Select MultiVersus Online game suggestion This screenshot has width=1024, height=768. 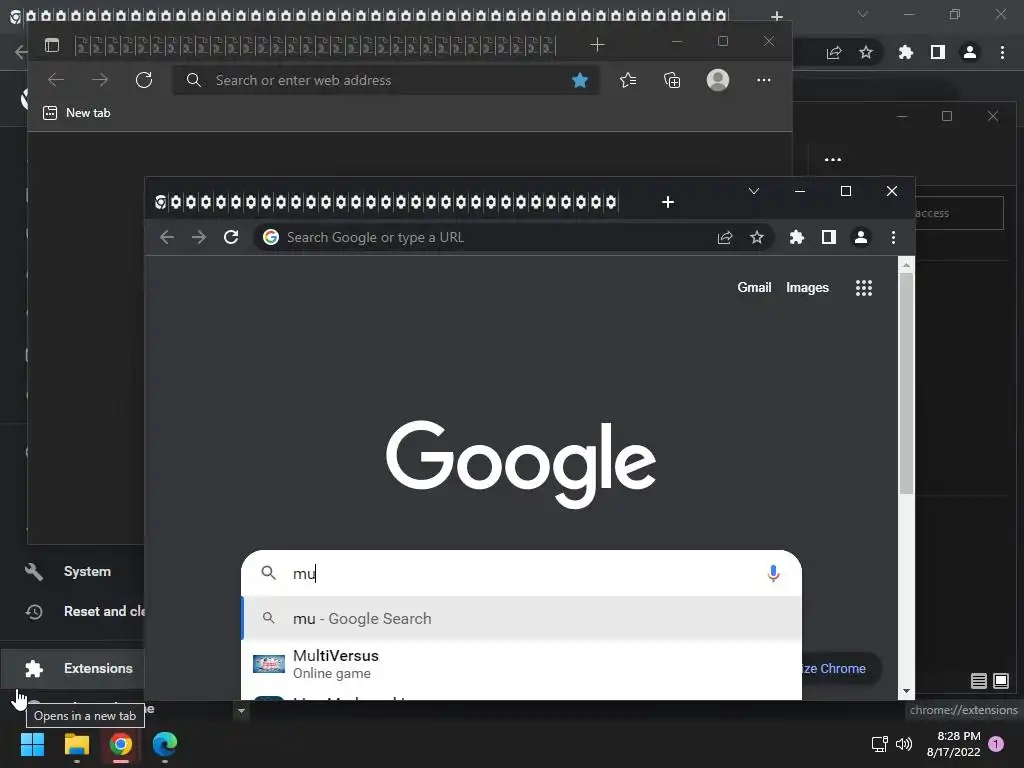pyautogui.click(x=521, y=664)
